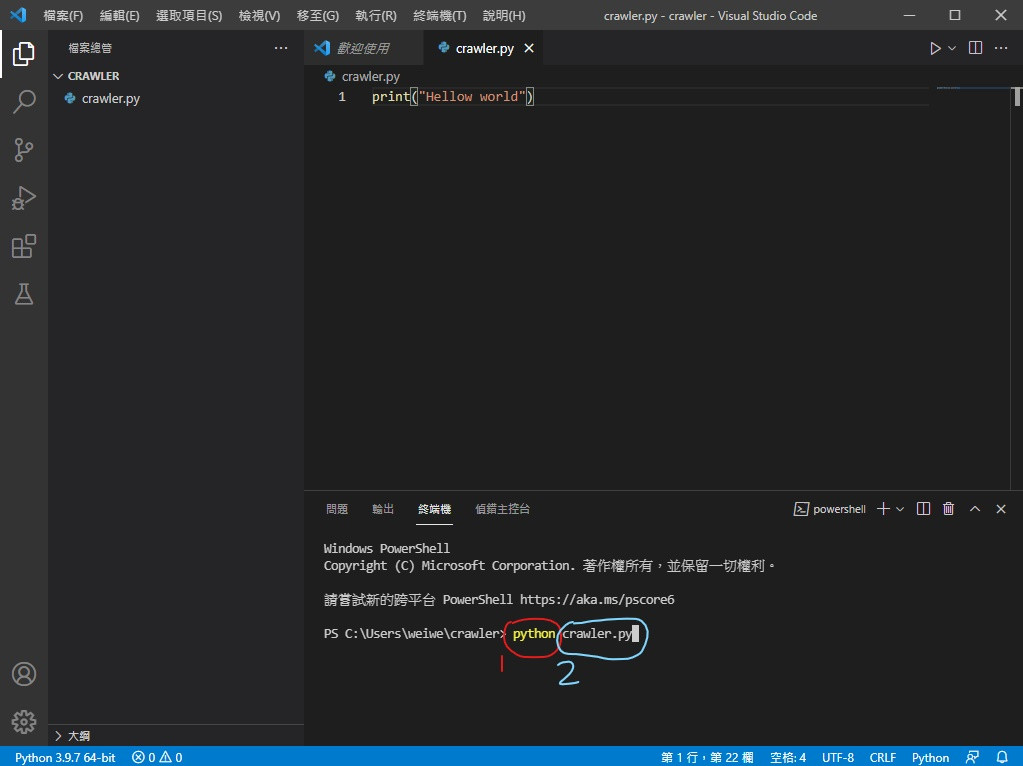1023x766 pixels.
Task: Open the Search view icon
Action: [x=23, y=102]
